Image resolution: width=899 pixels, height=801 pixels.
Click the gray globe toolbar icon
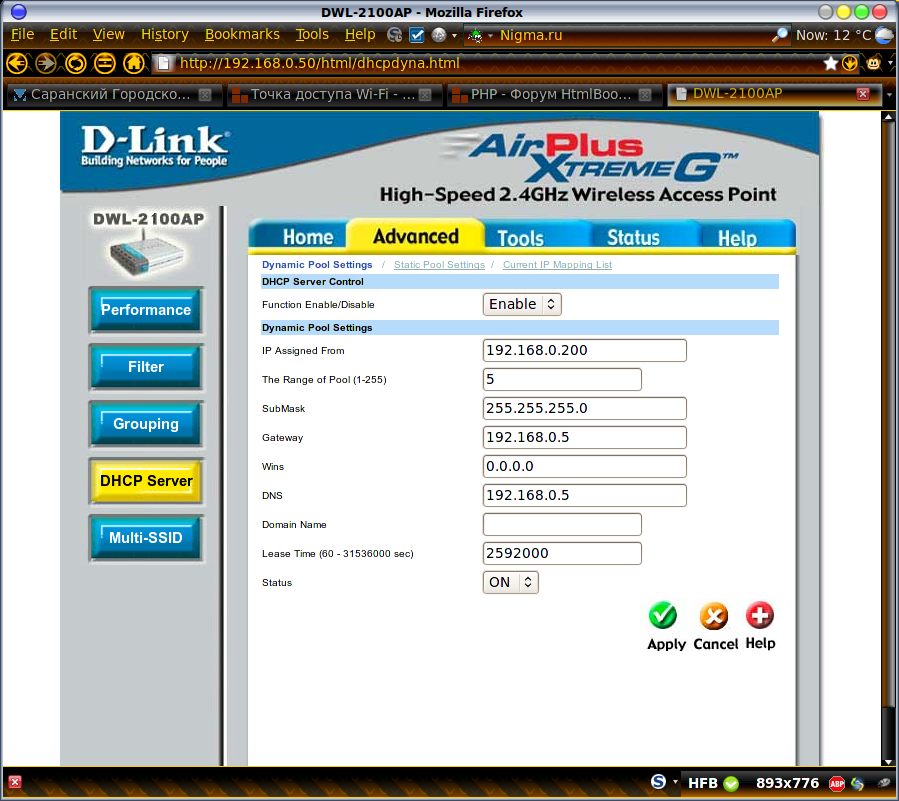(439, 35)
